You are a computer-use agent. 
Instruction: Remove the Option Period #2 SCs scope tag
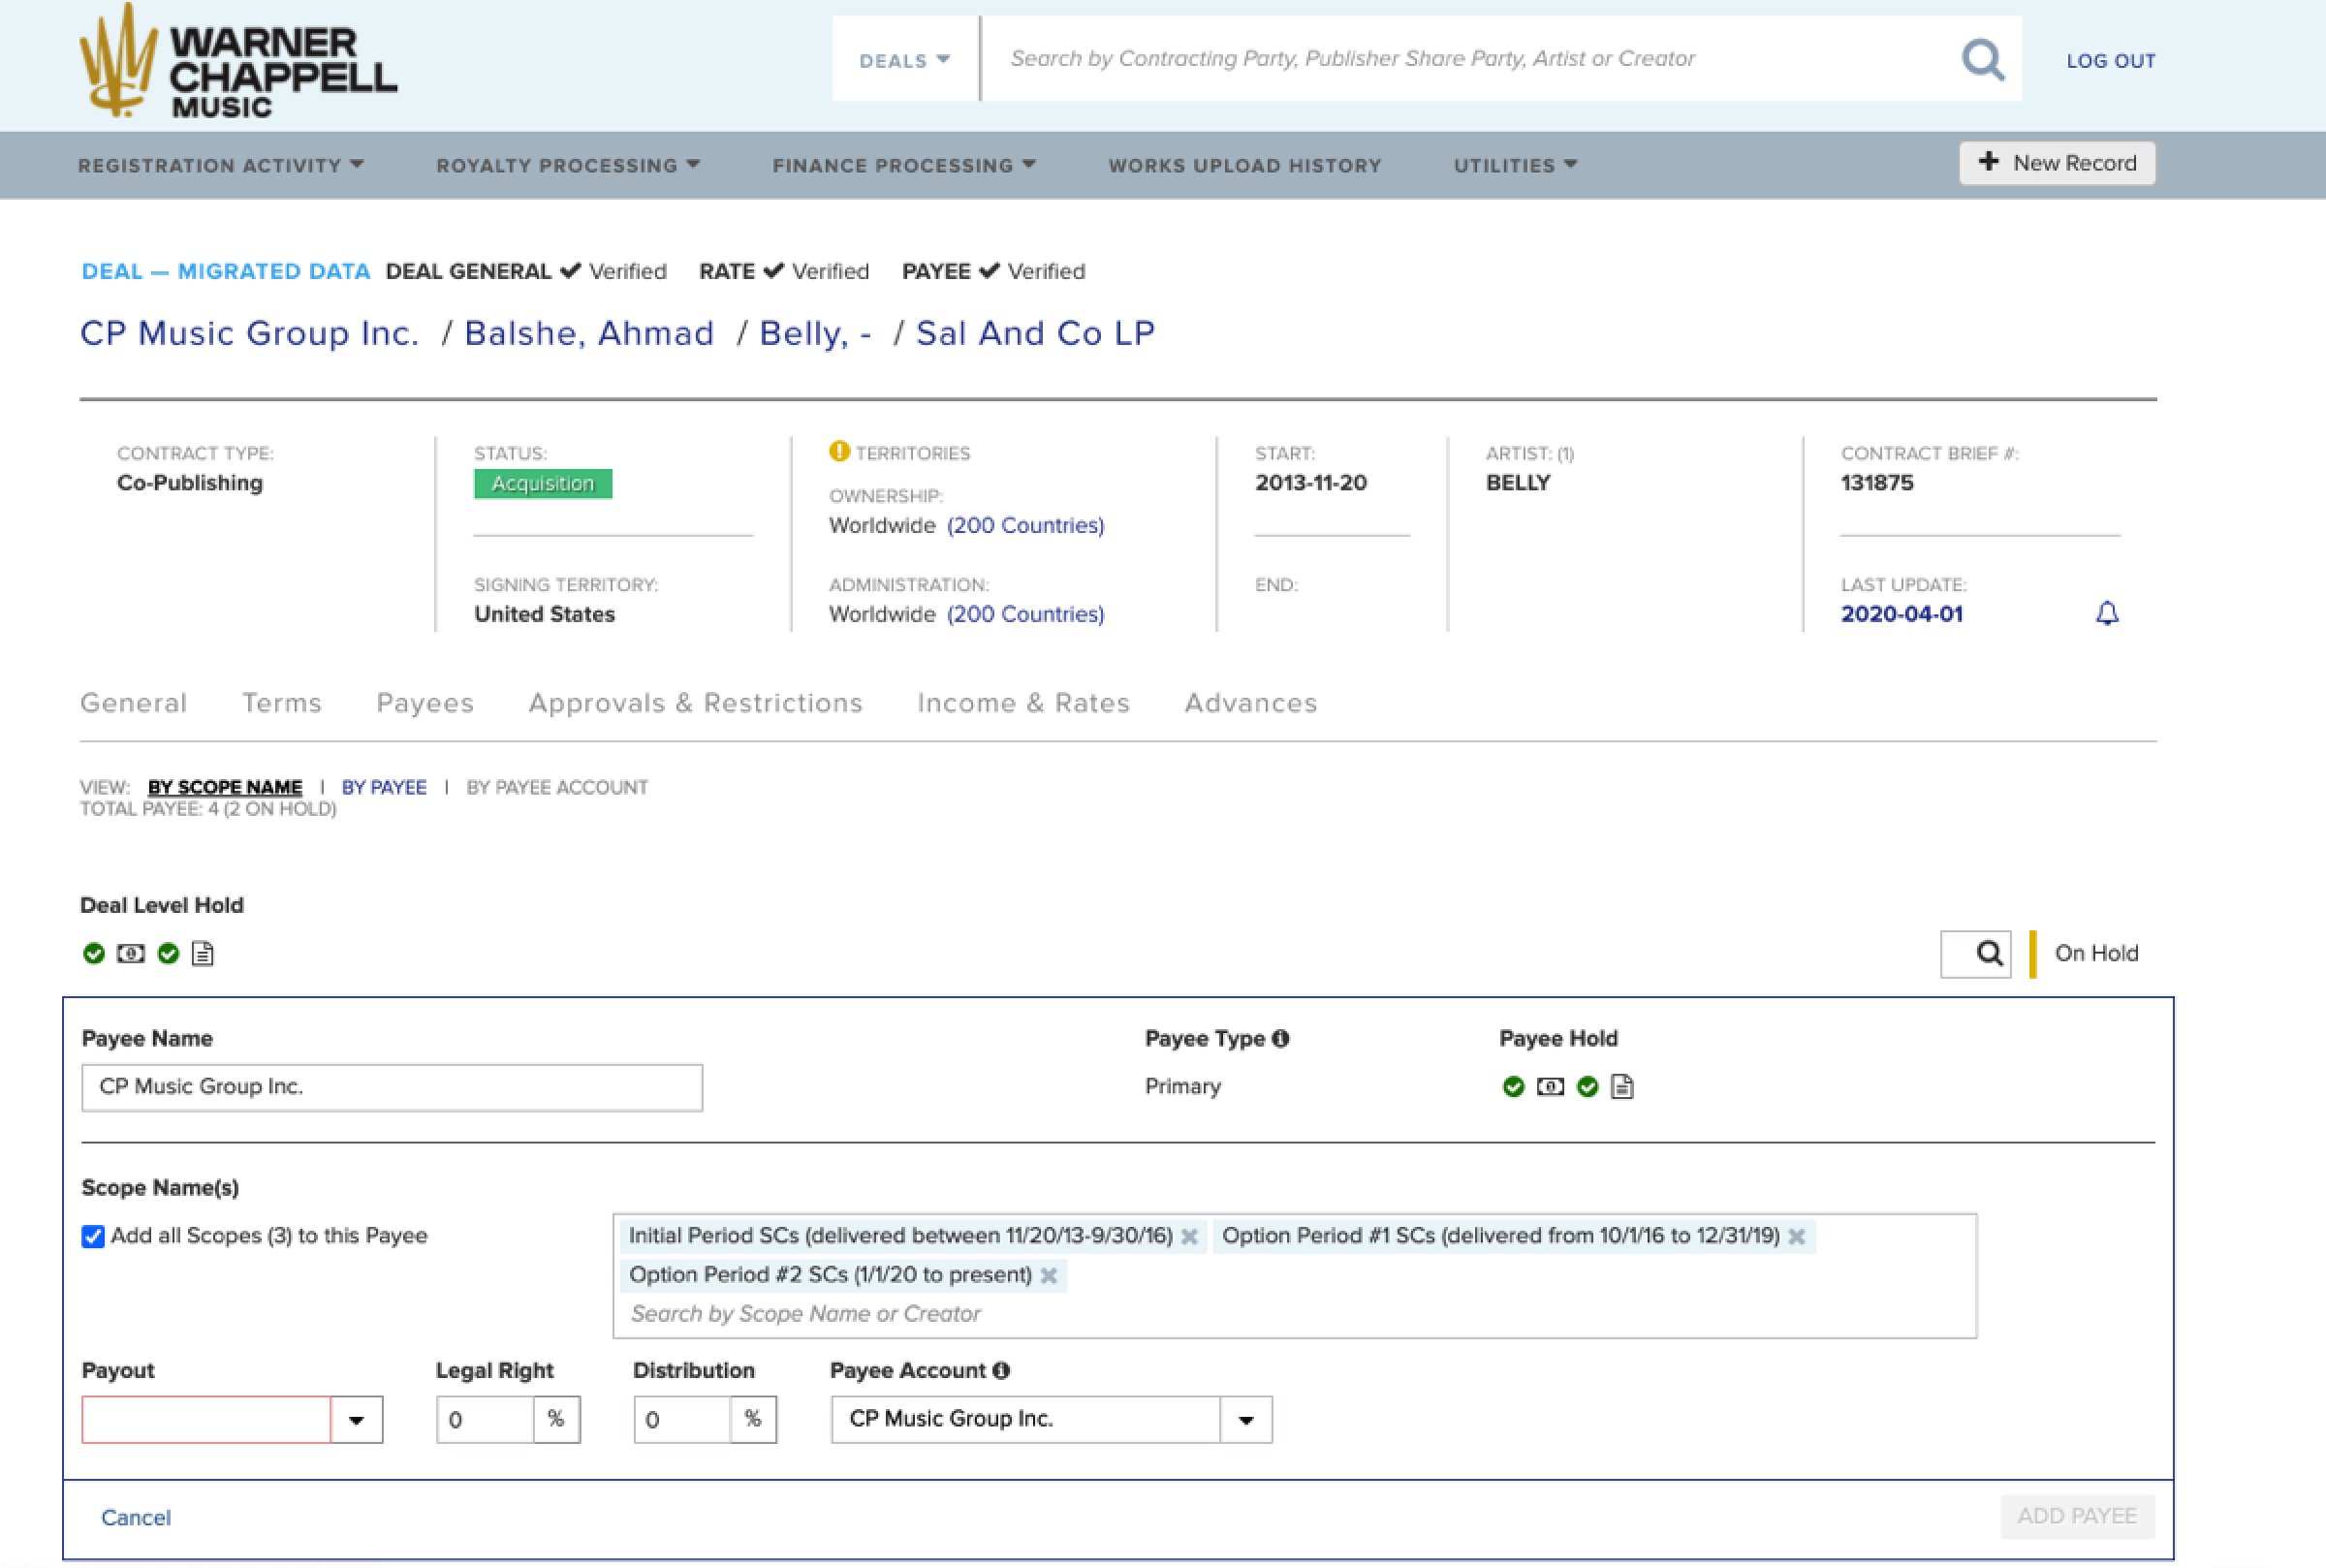coord(1048,1275)
